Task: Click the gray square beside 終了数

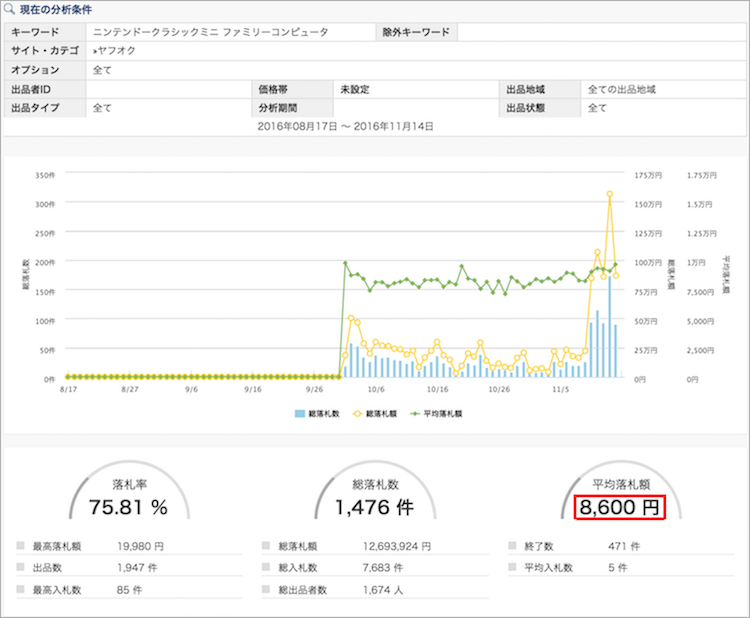Action: (514, 547)
